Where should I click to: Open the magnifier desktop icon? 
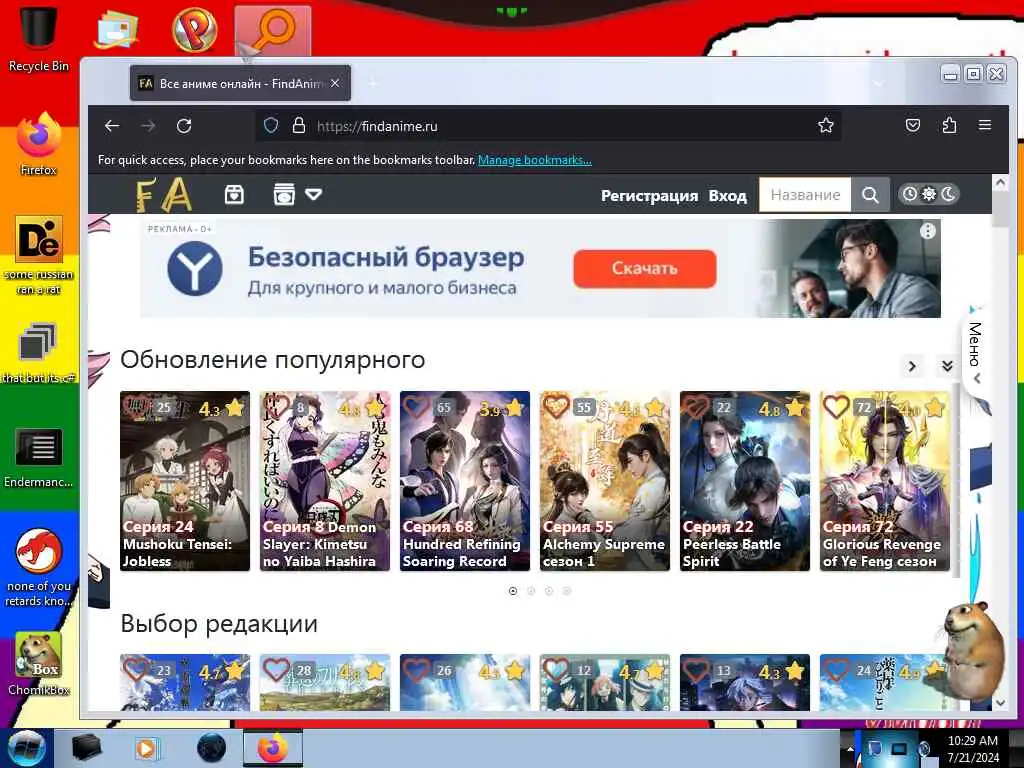[x=273, y=30]
